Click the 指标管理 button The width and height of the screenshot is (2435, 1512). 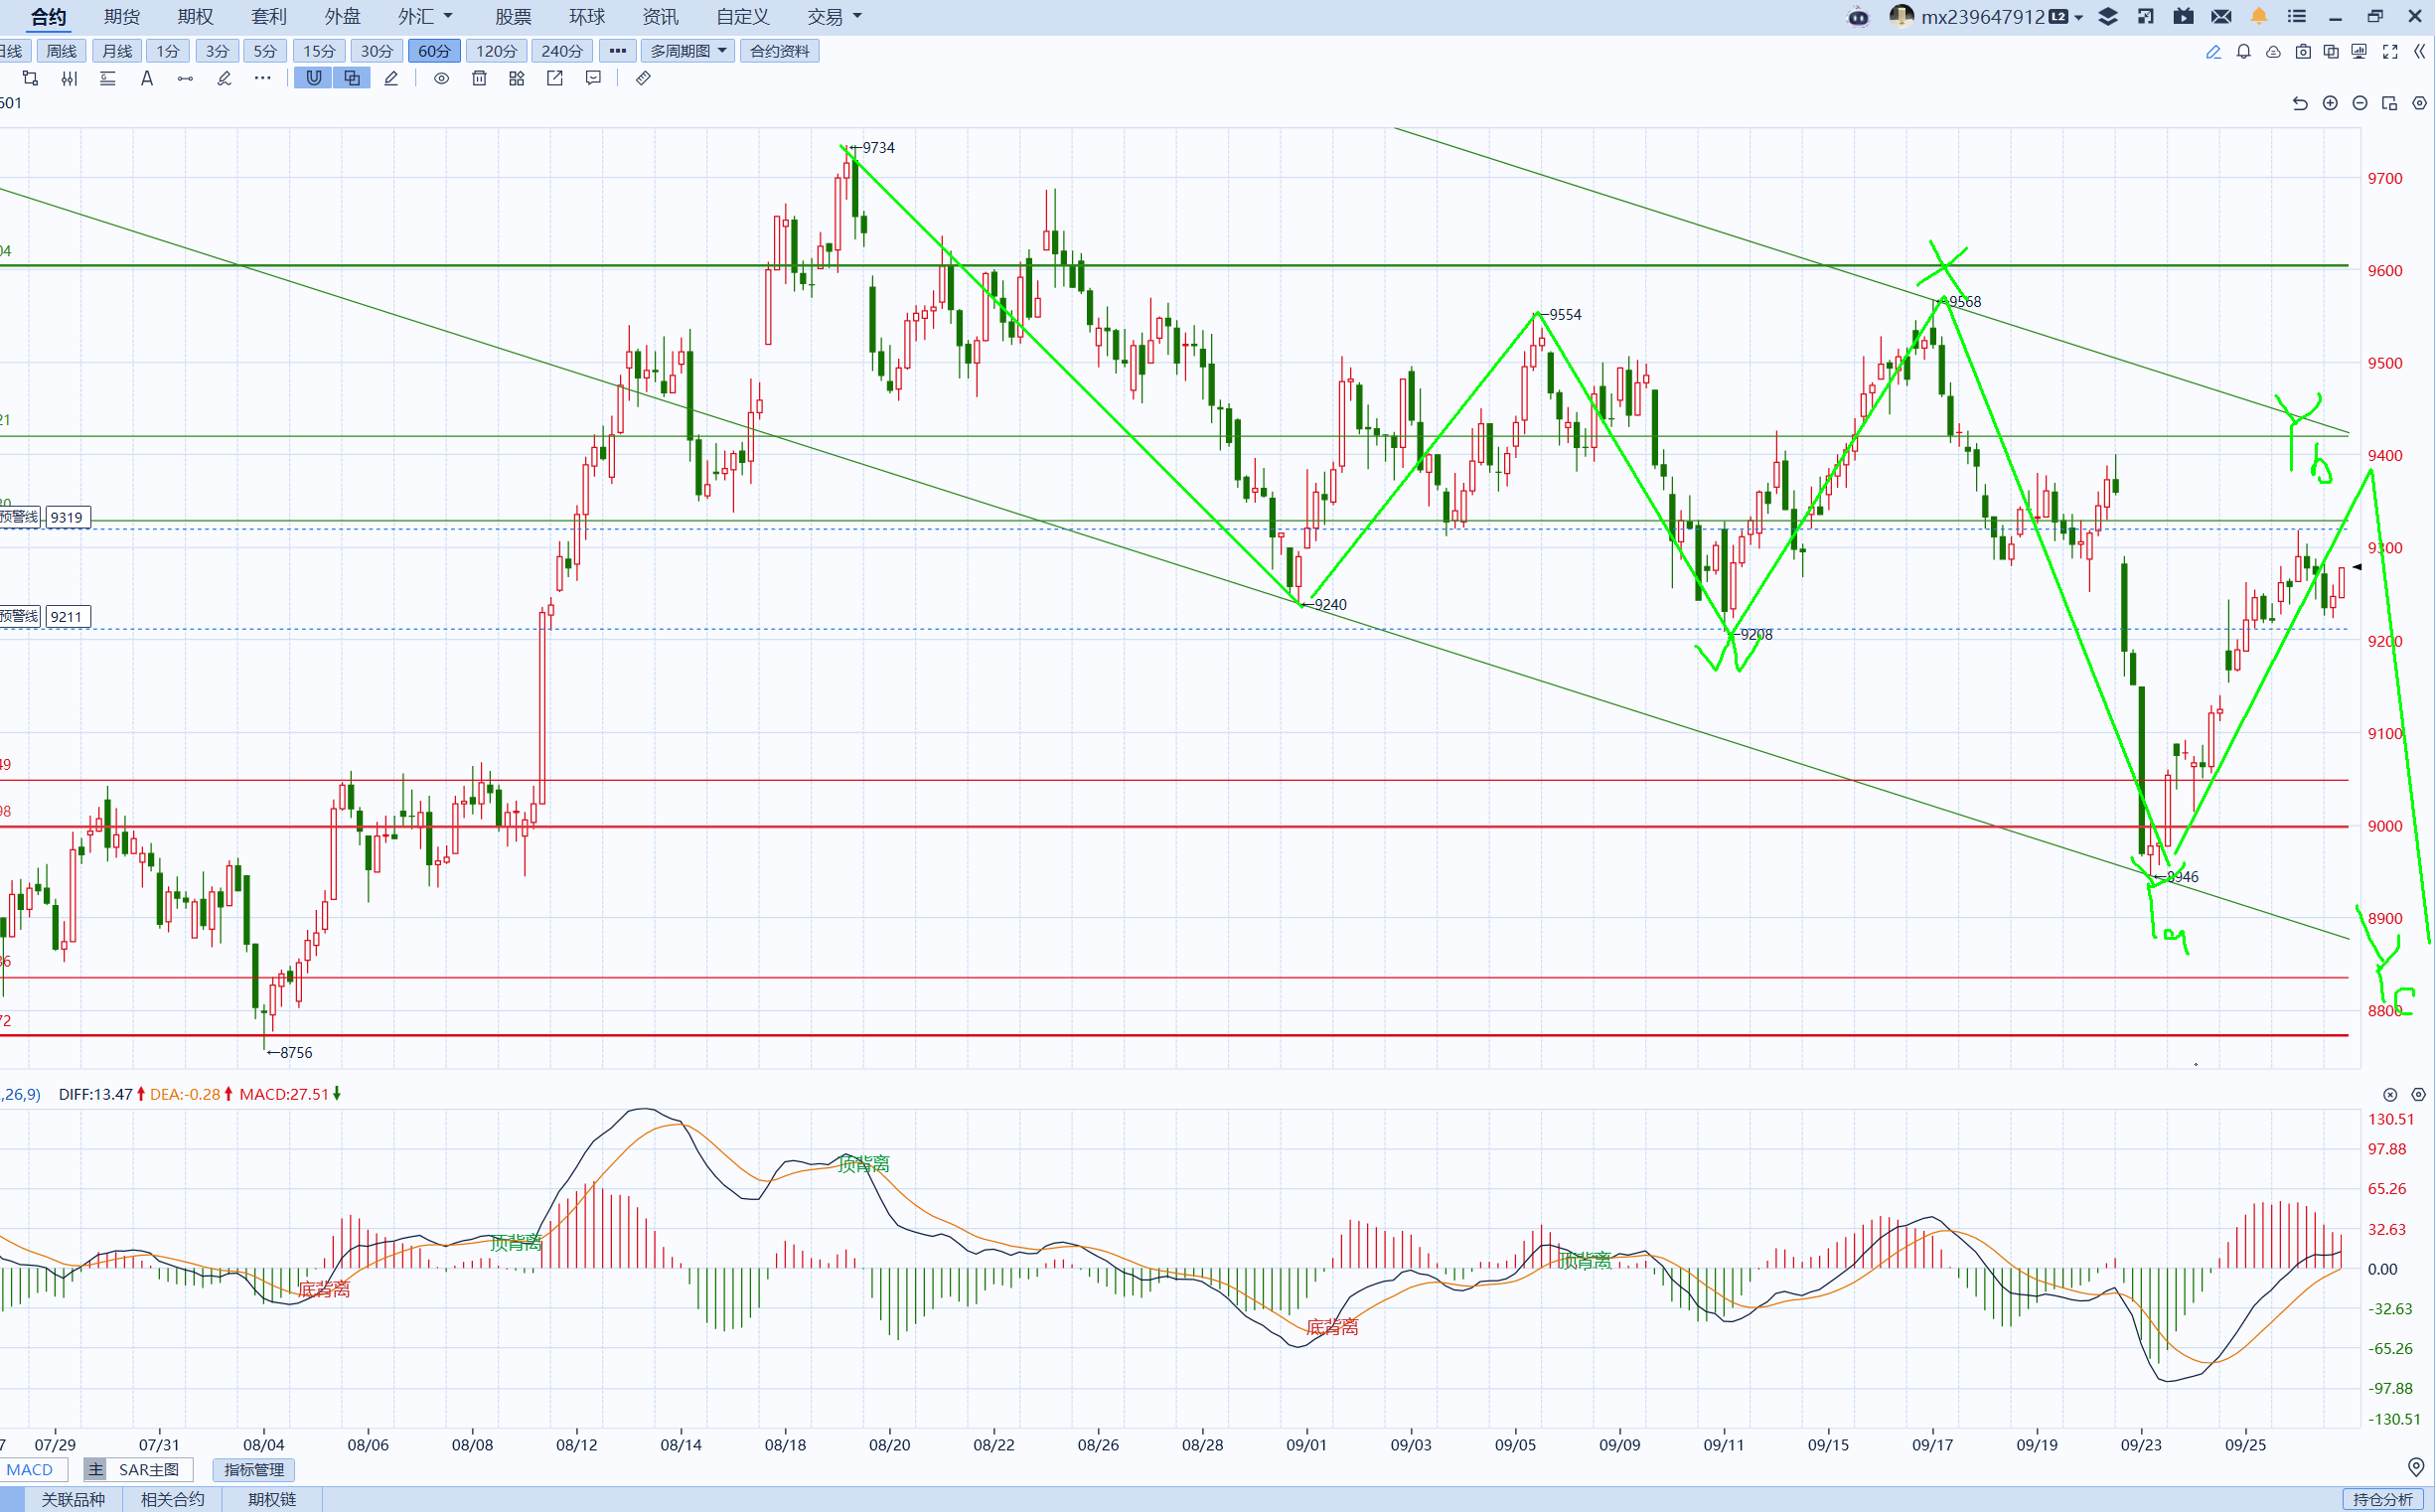coord(254,1469)
